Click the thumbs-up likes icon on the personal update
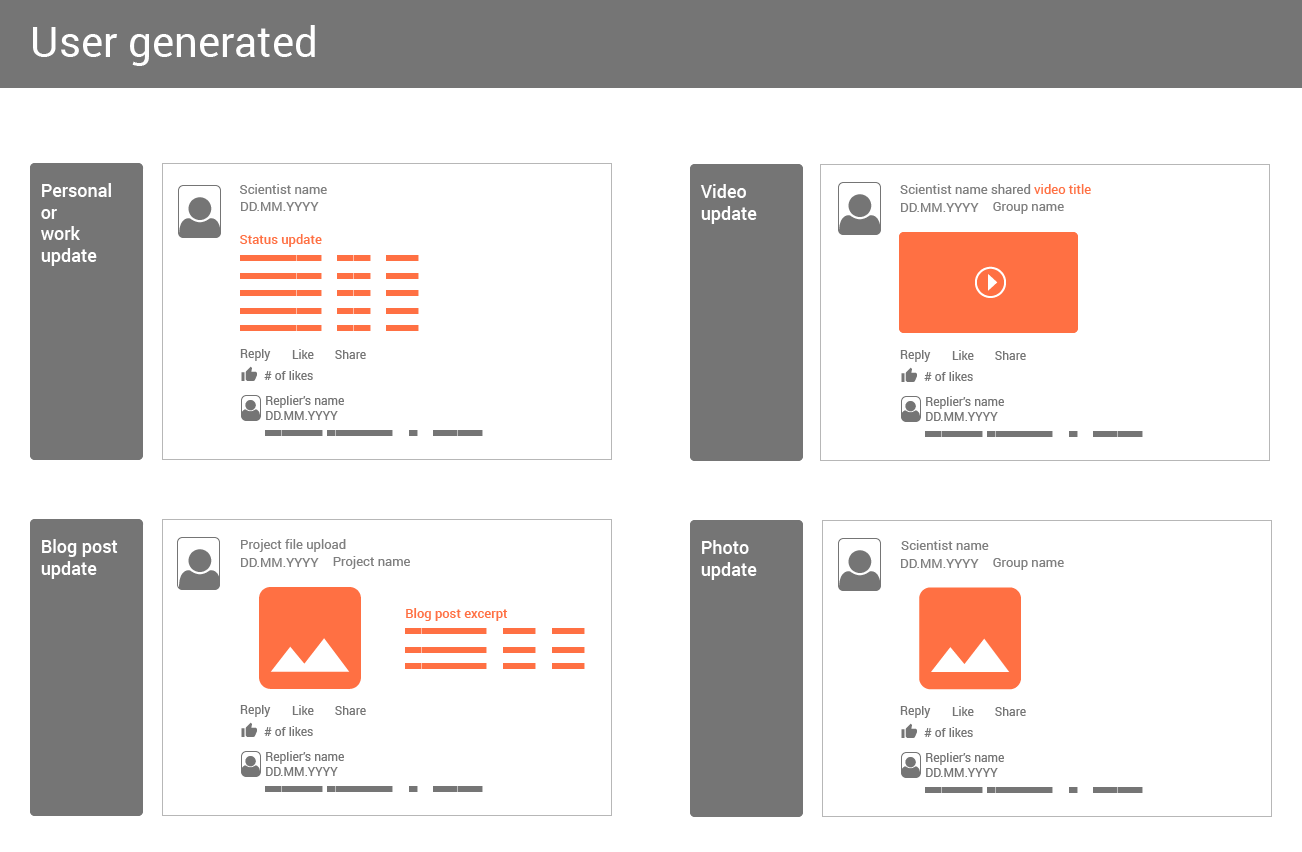The width and height of the screenshot is (1302, 852). point(249,375)
